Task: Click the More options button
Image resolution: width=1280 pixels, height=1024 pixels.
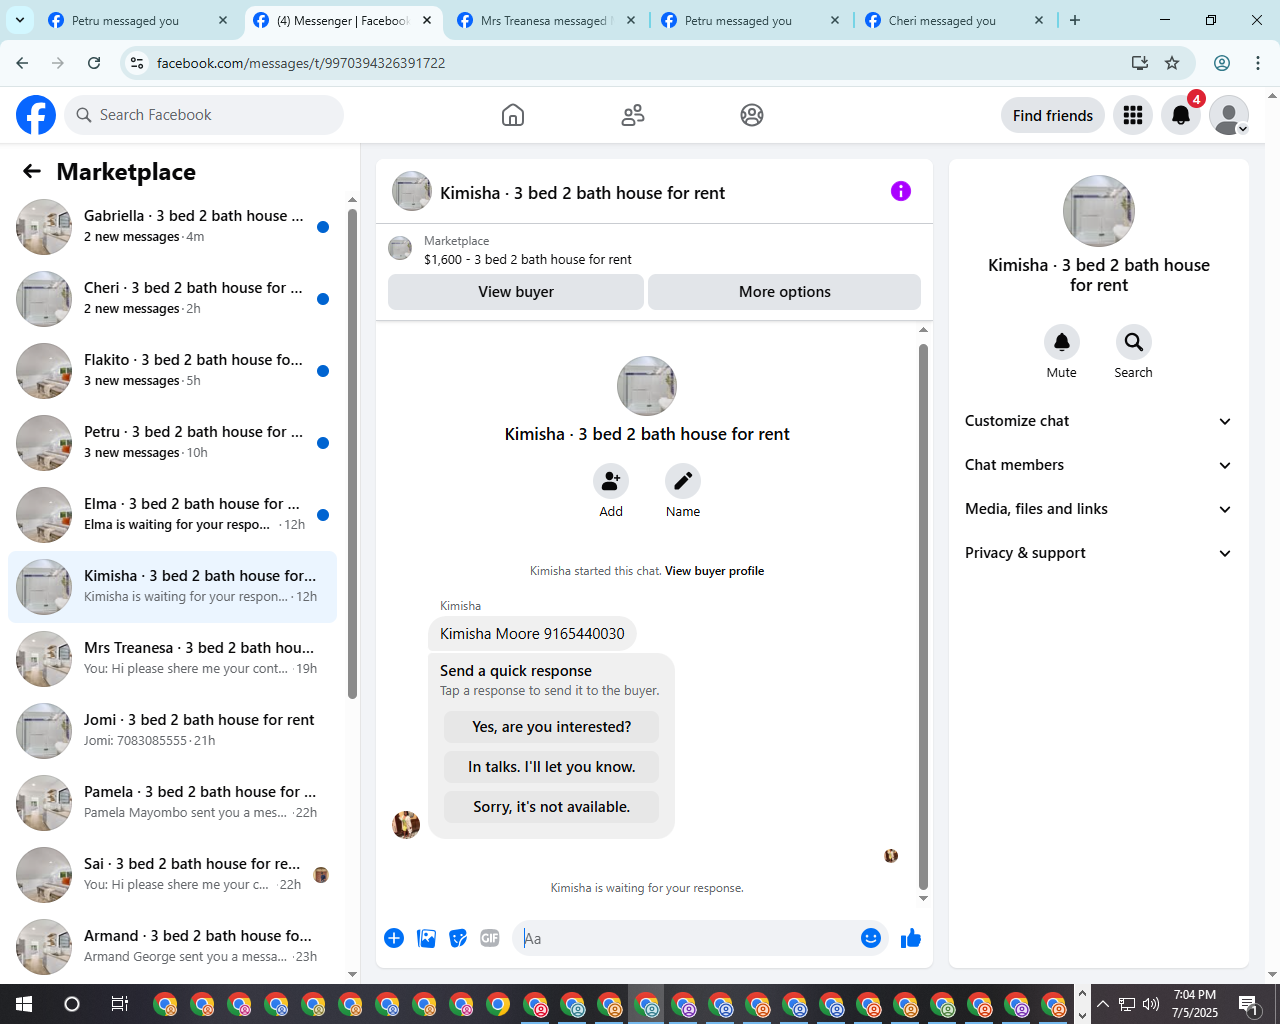Action: [785, 292]
